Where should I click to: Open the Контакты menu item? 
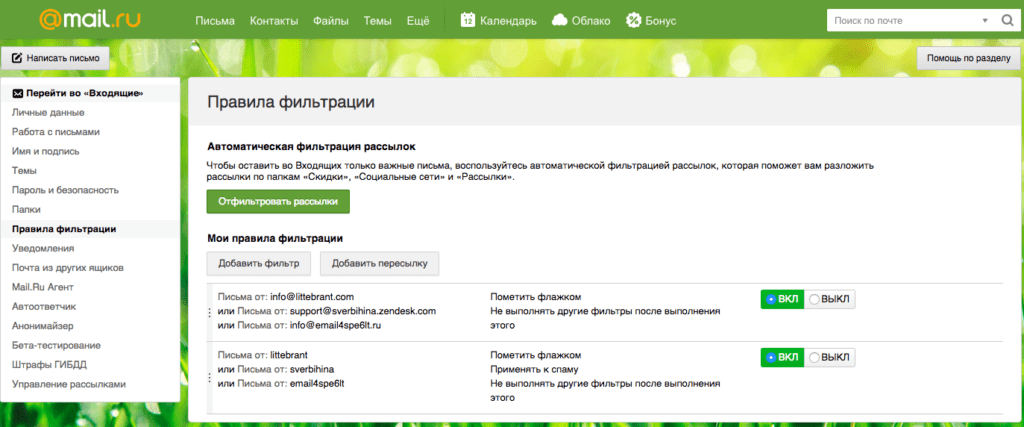point(273,20)
